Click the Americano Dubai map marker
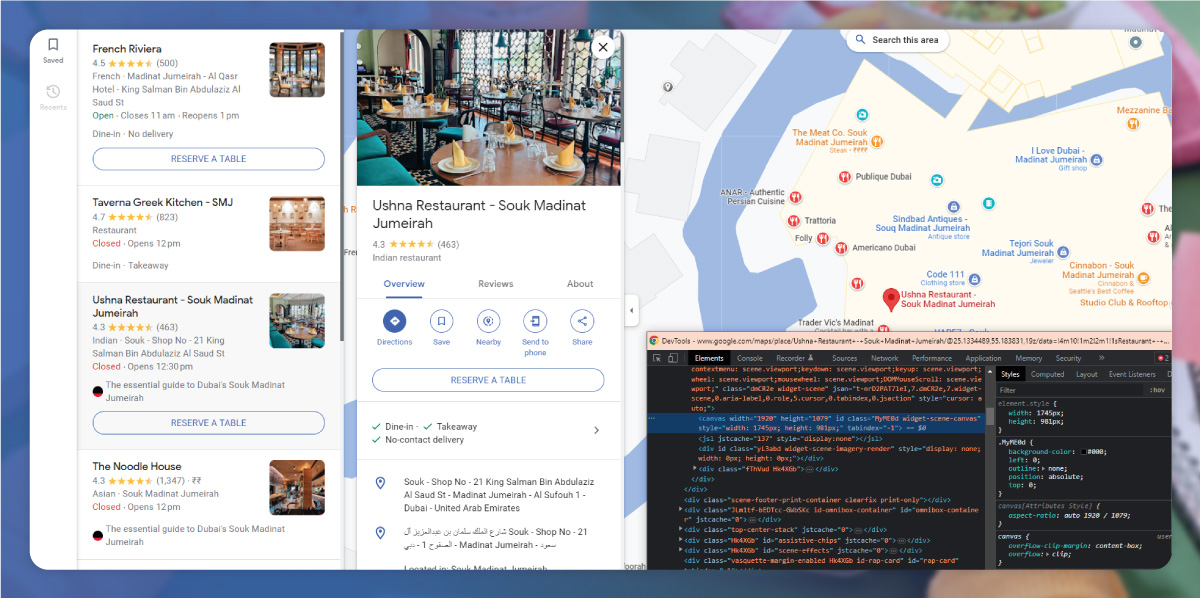Viewport: 1200px width, 598px height. pyautogui.click(x=841, y=248)
